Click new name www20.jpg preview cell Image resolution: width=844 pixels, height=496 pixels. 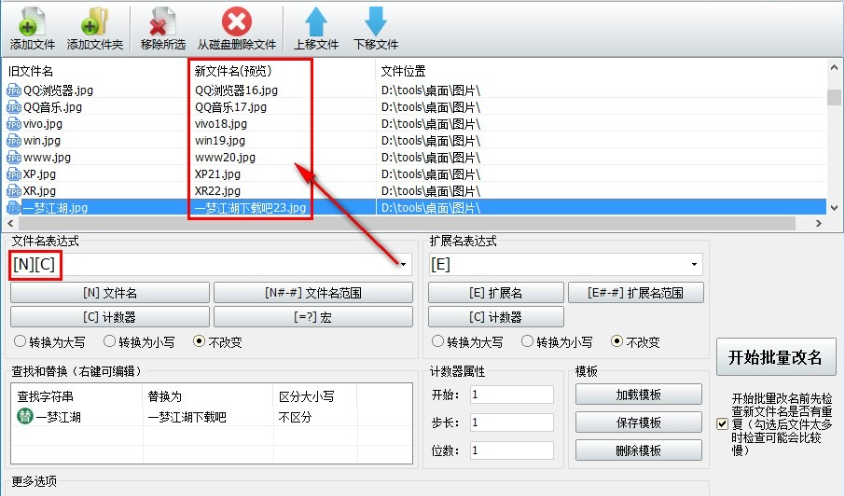(x=225, y=158)
